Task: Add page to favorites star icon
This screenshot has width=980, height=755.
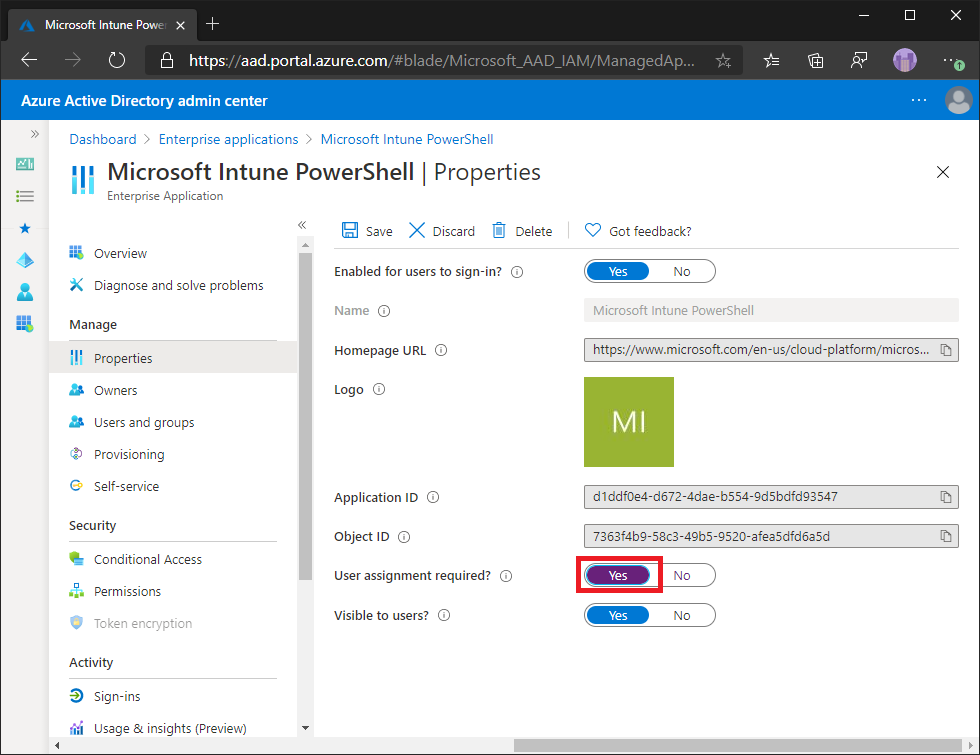Action: [723, 61]
